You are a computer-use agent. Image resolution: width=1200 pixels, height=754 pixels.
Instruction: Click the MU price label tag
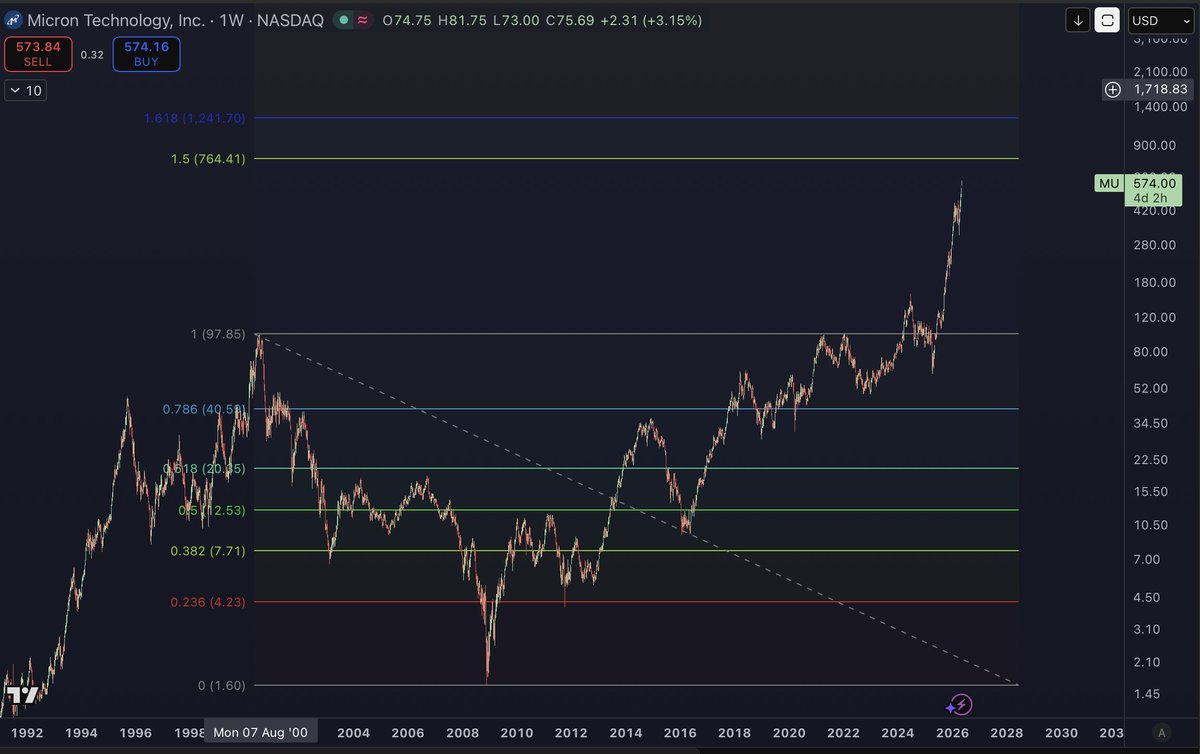(x=1109, y=183)
